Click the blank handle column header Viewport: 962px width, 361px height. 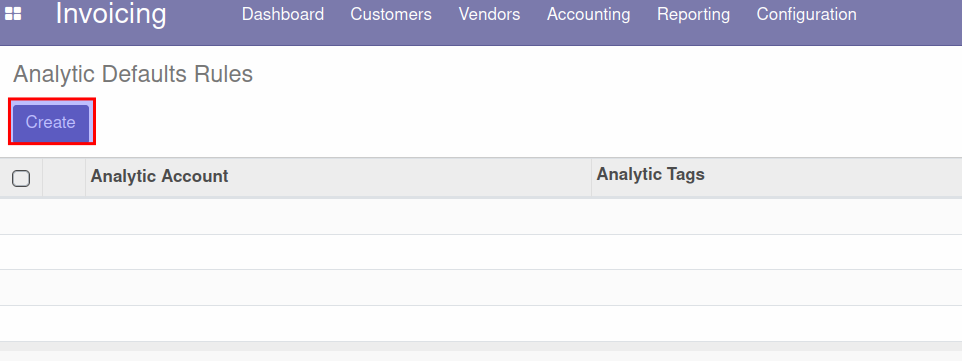[x=64, y=177]
